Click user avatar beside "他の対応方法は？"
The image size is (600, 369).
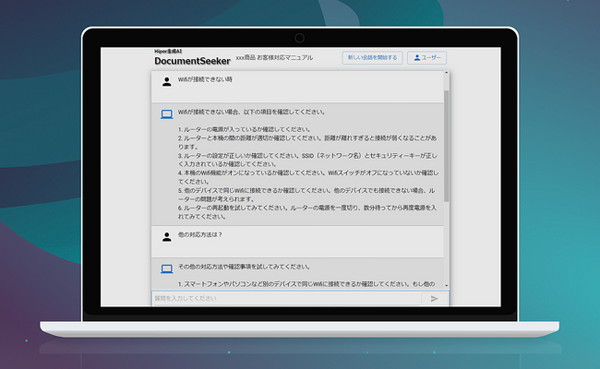point(167,237)
